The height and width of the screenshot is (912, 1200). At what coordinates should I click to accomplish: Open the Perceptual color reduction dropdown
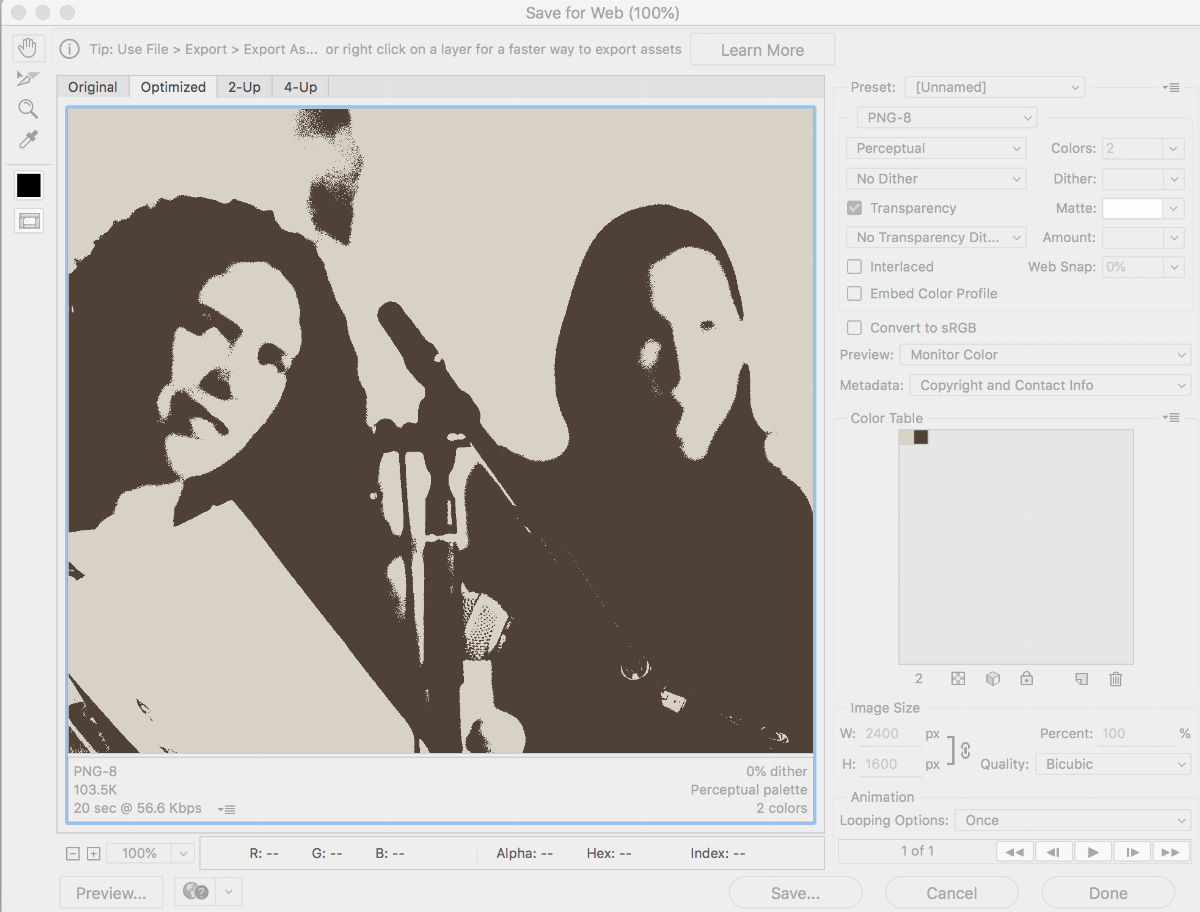coord(936,148)
